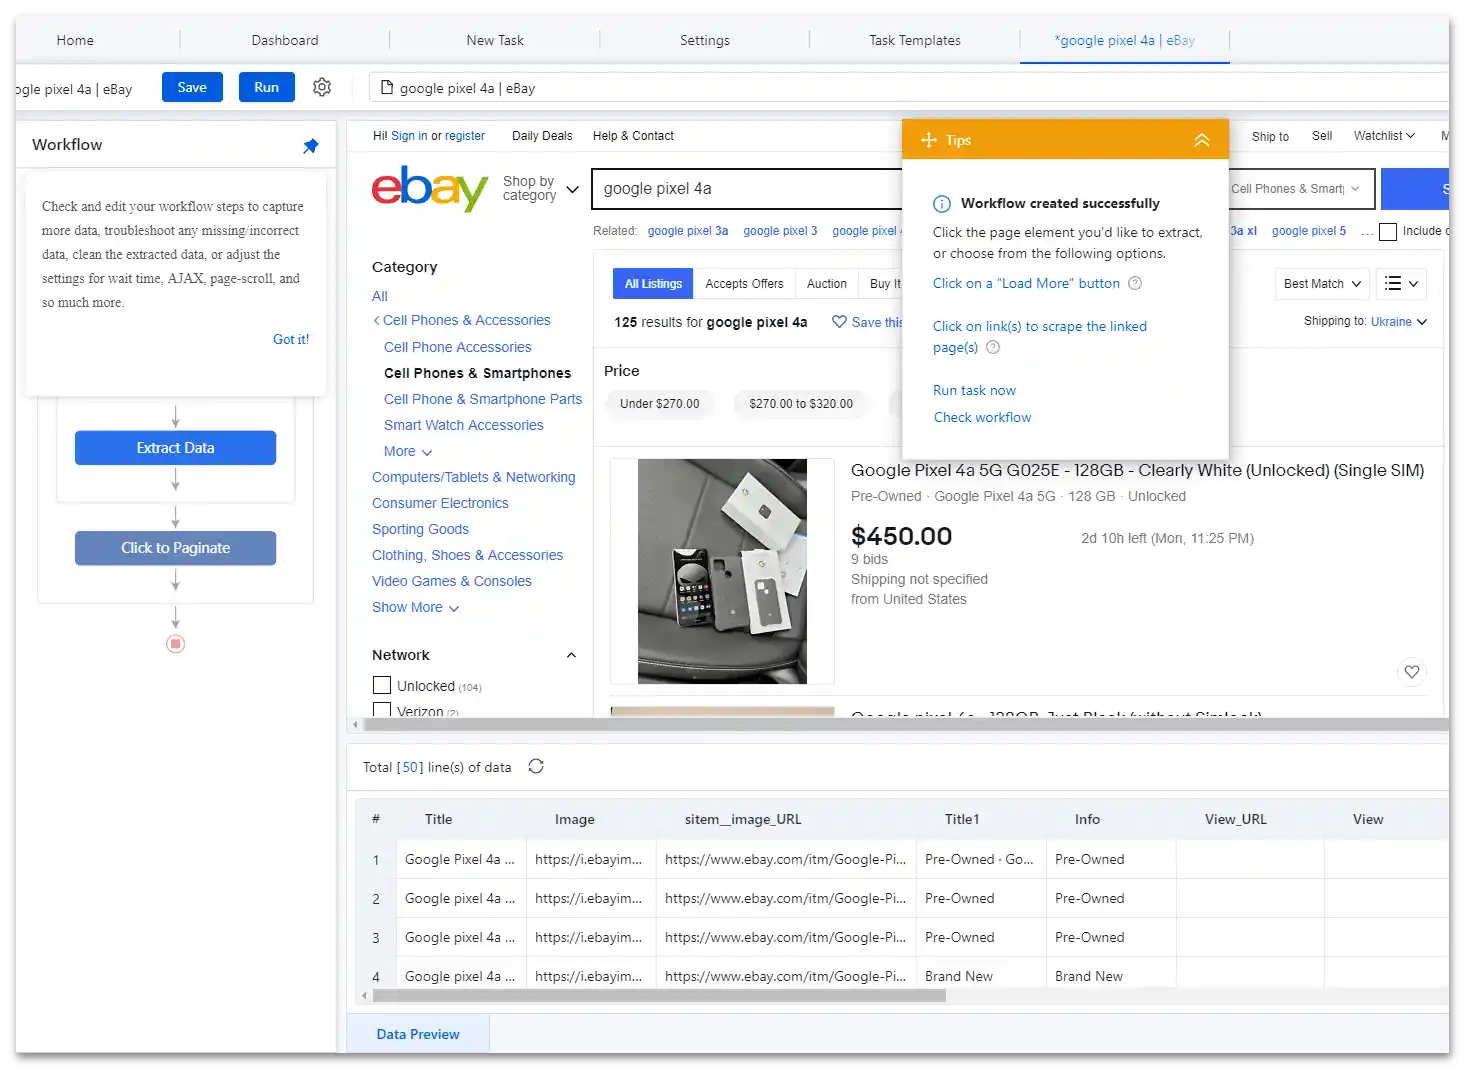Tick the Verizon network checkbox
Image resolution: width=1465 pixels, height=1069 pixels.
point(382,709)
